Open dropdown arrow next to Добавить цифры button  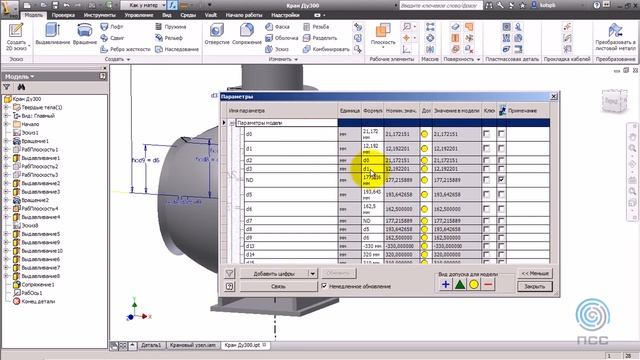click(312, 273)
